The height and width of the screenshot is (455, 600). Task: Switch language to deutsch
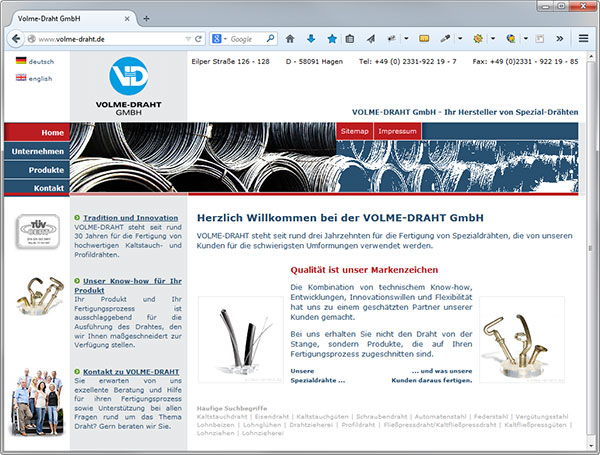(41, 62)
